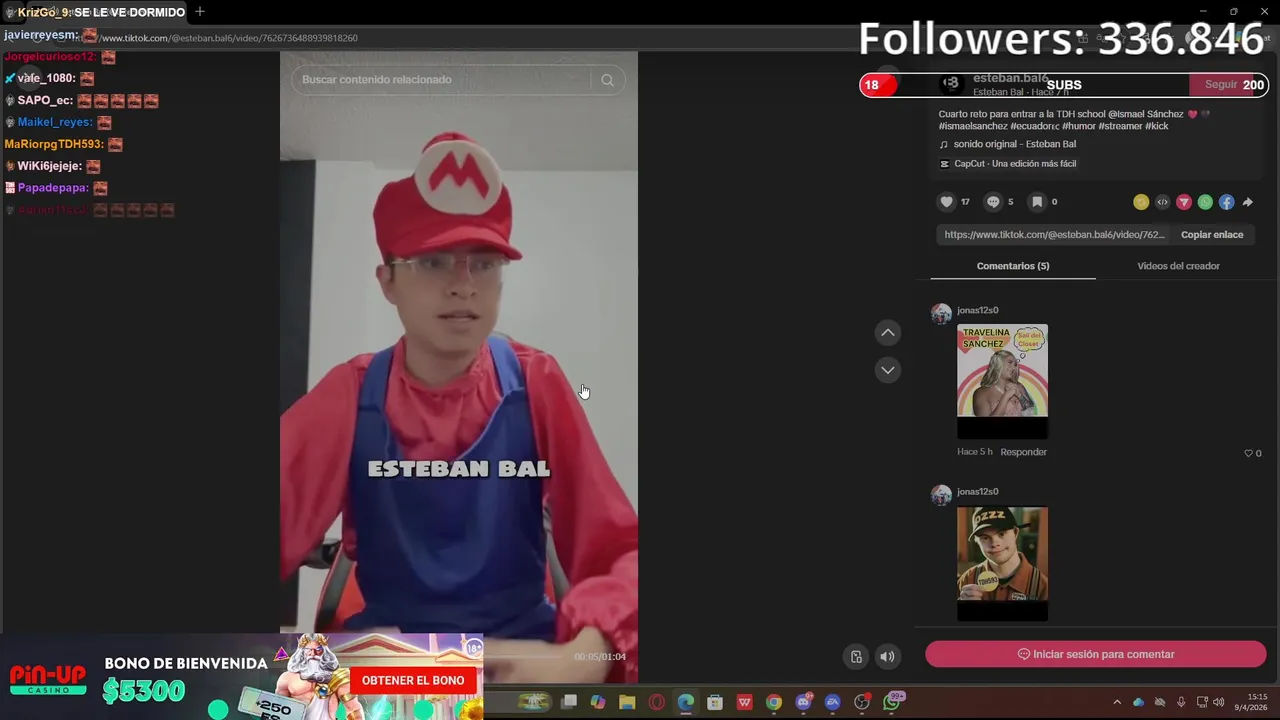Open Discord from the taskbar
1280x720 pixels.
coord(803,702)
